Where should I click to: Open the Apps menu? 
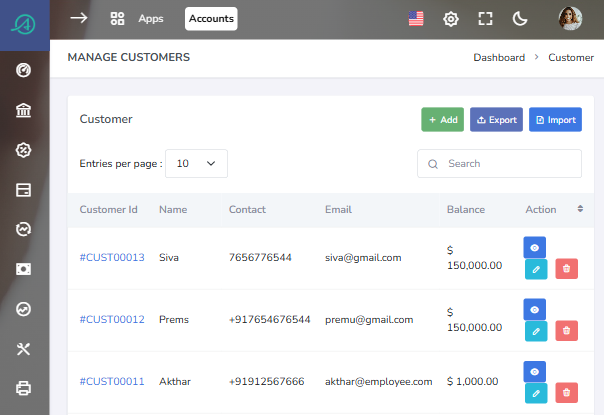coord(138,19)
